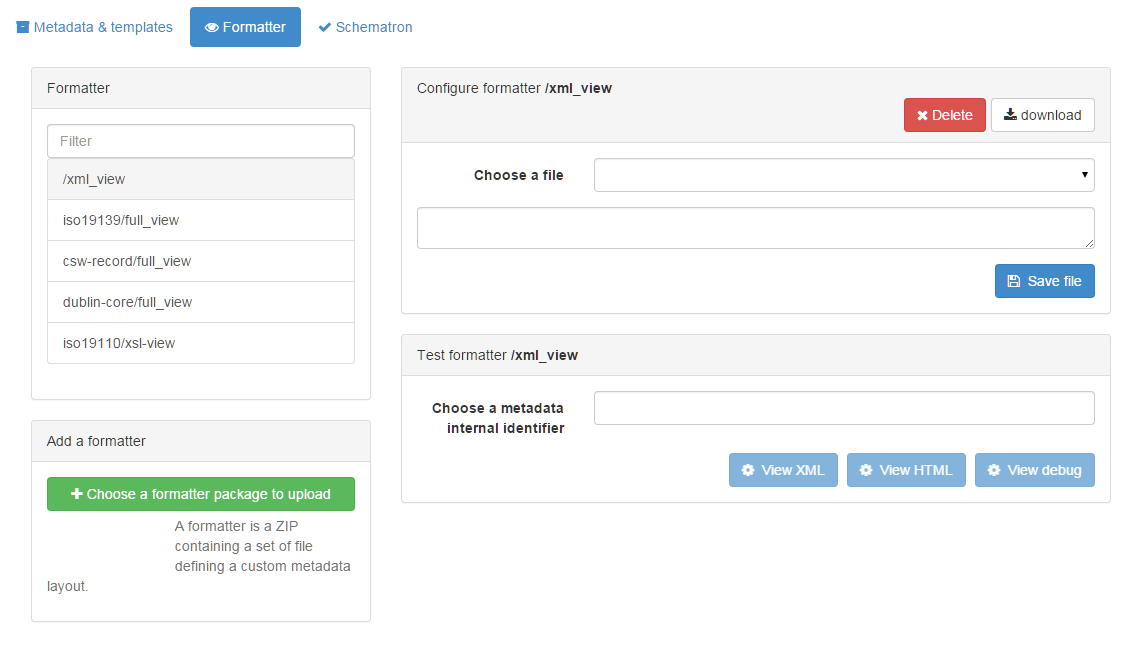Switch to the Schematron tab
The width and height of the screenshot is (1131, 645).
[x=365, y=27]
